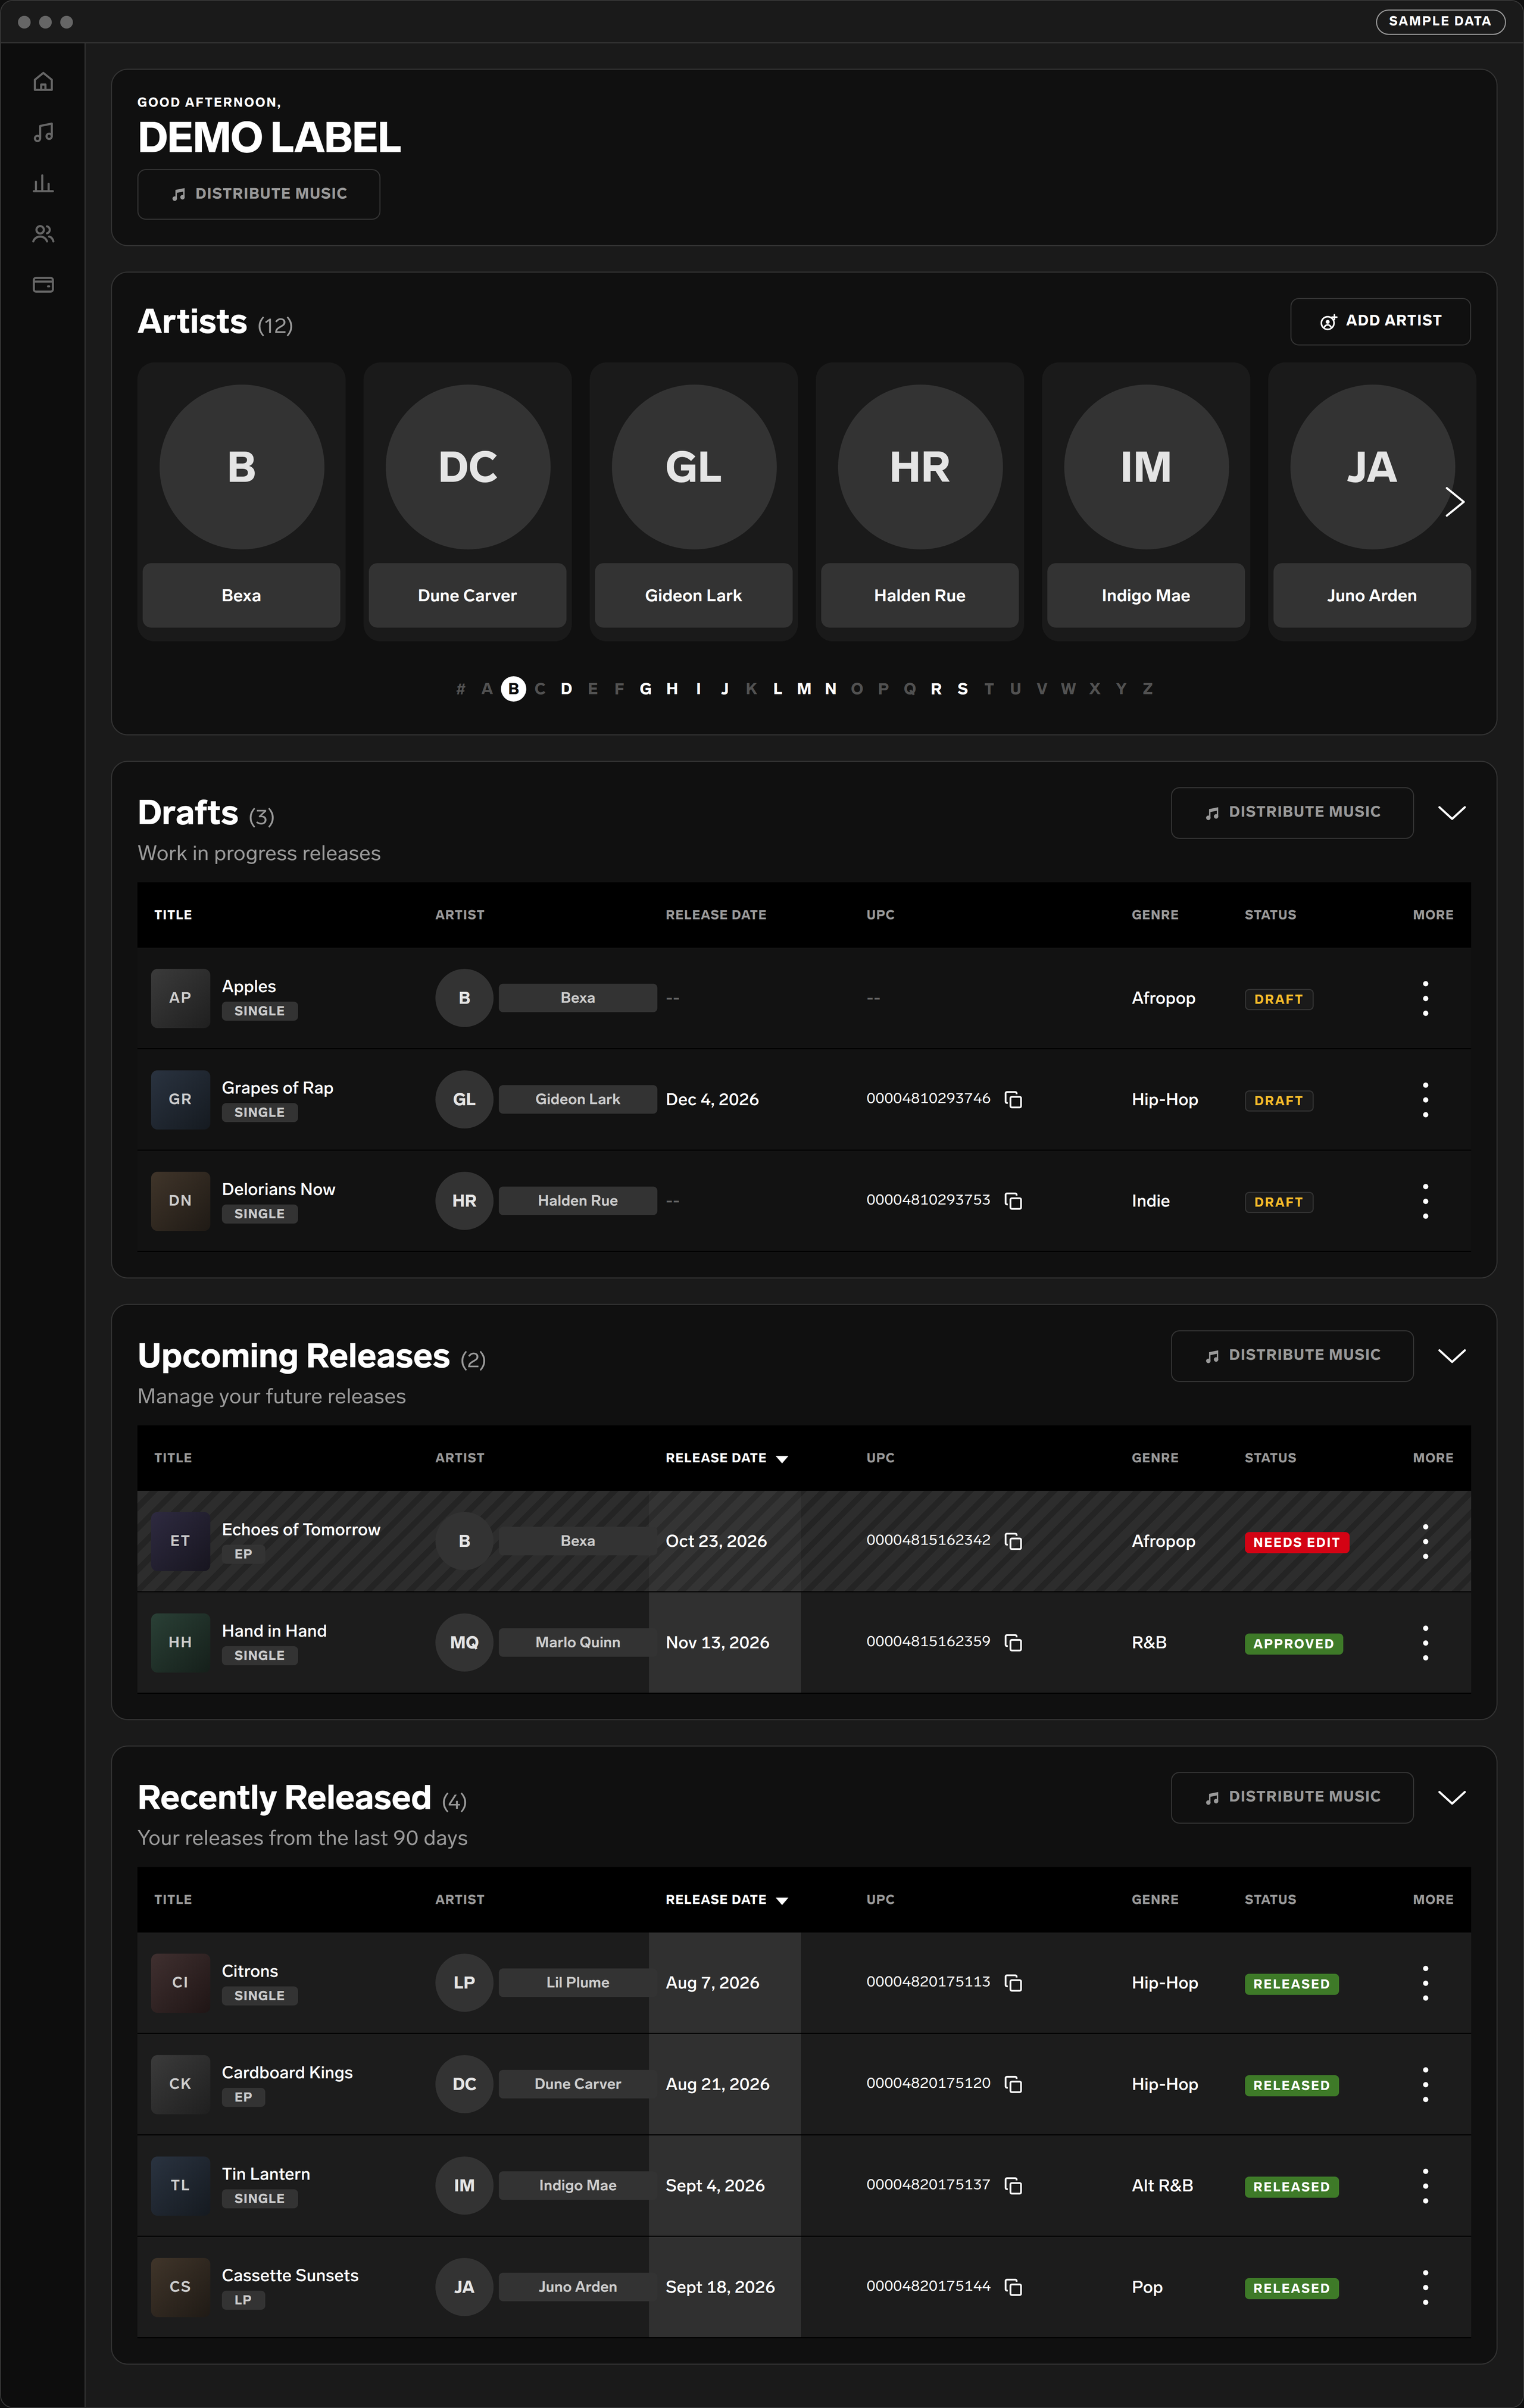Copy UPC for Delorians Now
This screenshot has height=2408, width=1524.
[1013, 1200]
